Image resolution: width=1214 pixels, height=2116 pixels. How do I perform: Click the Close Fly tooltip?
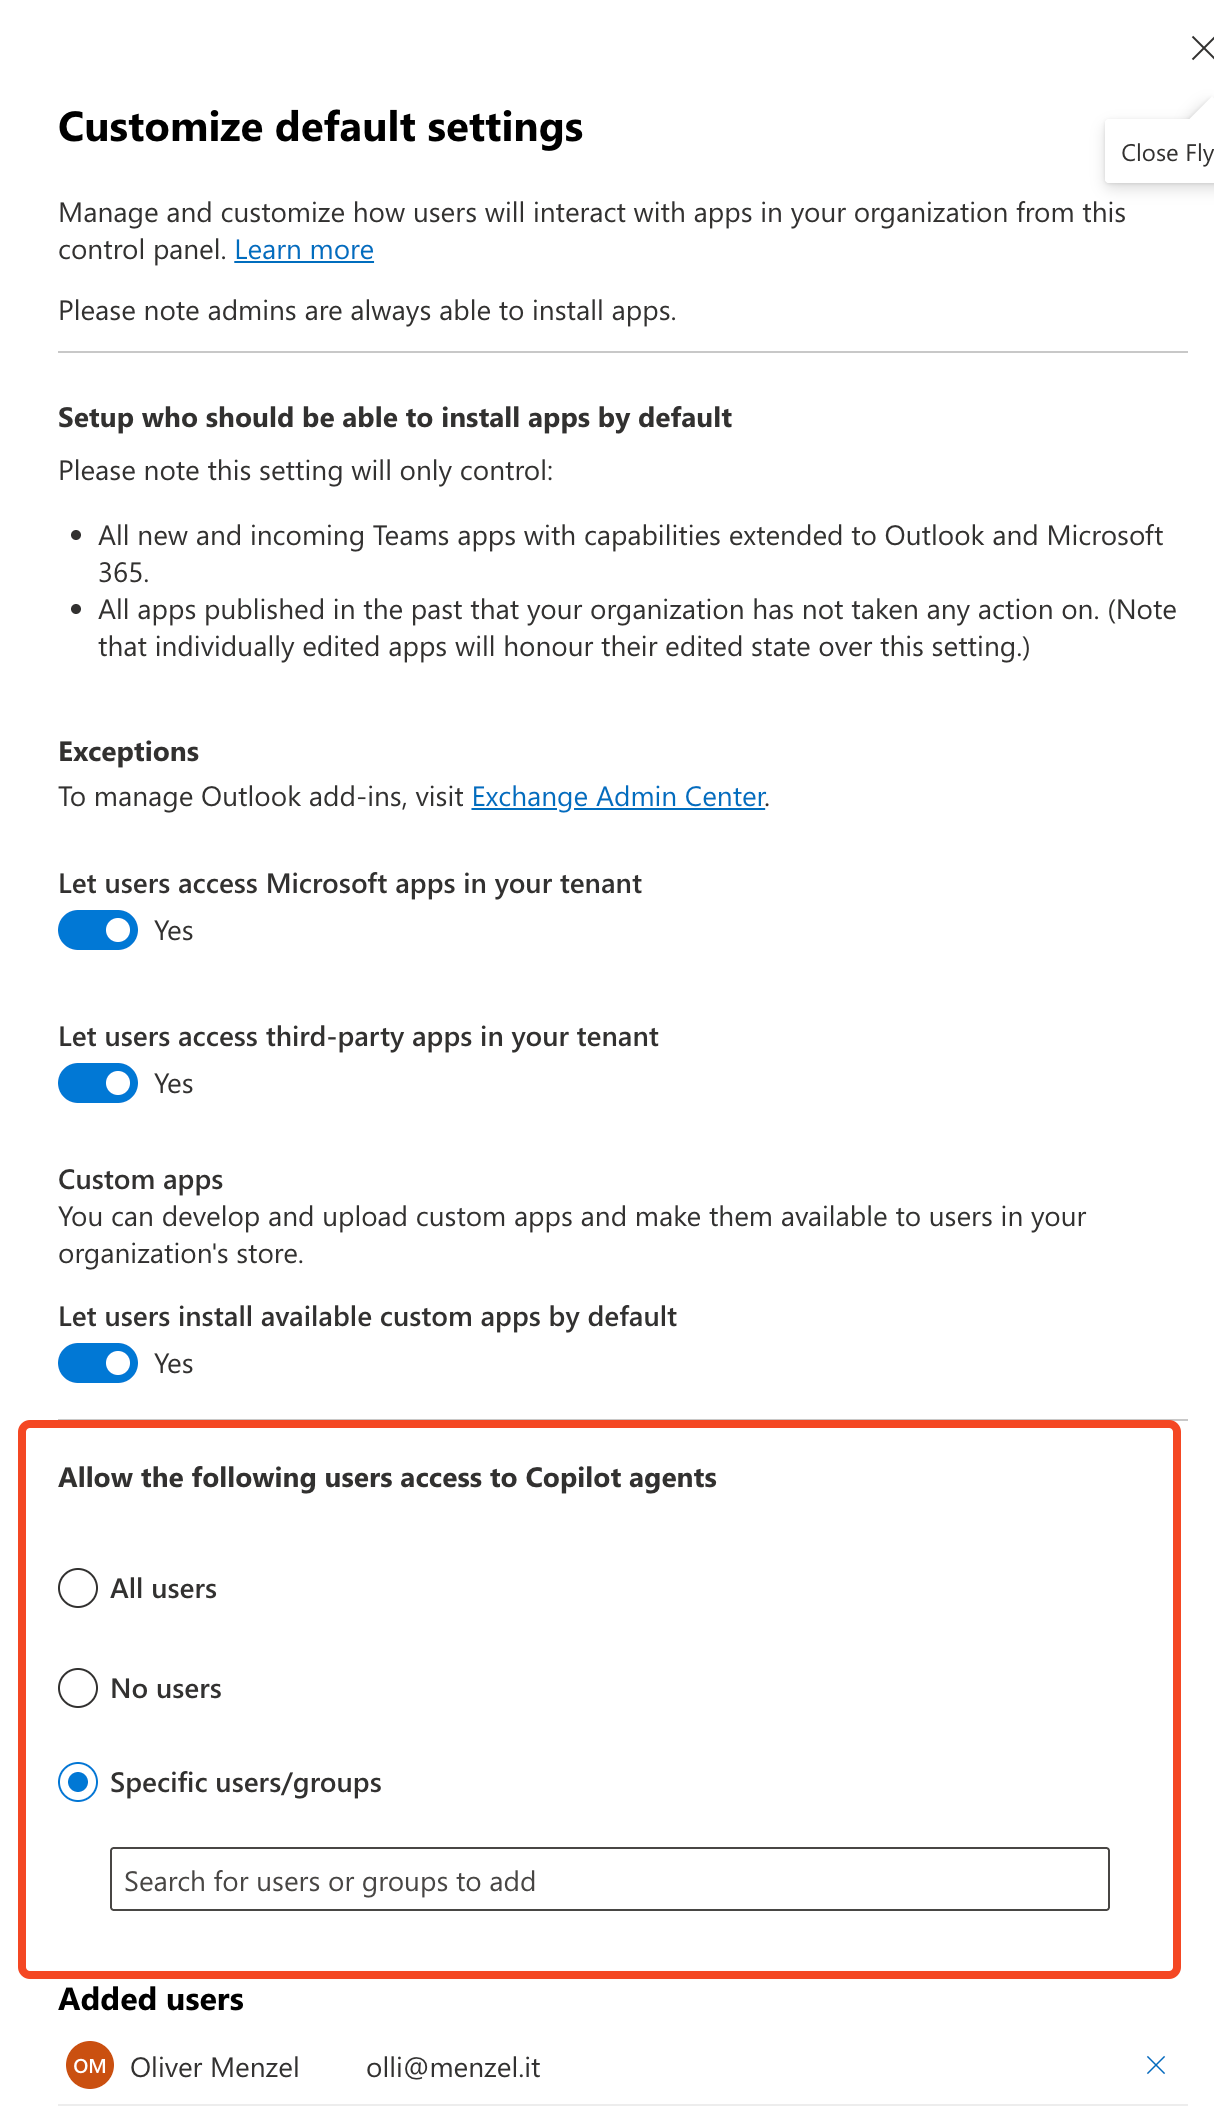click(1164, 153)
